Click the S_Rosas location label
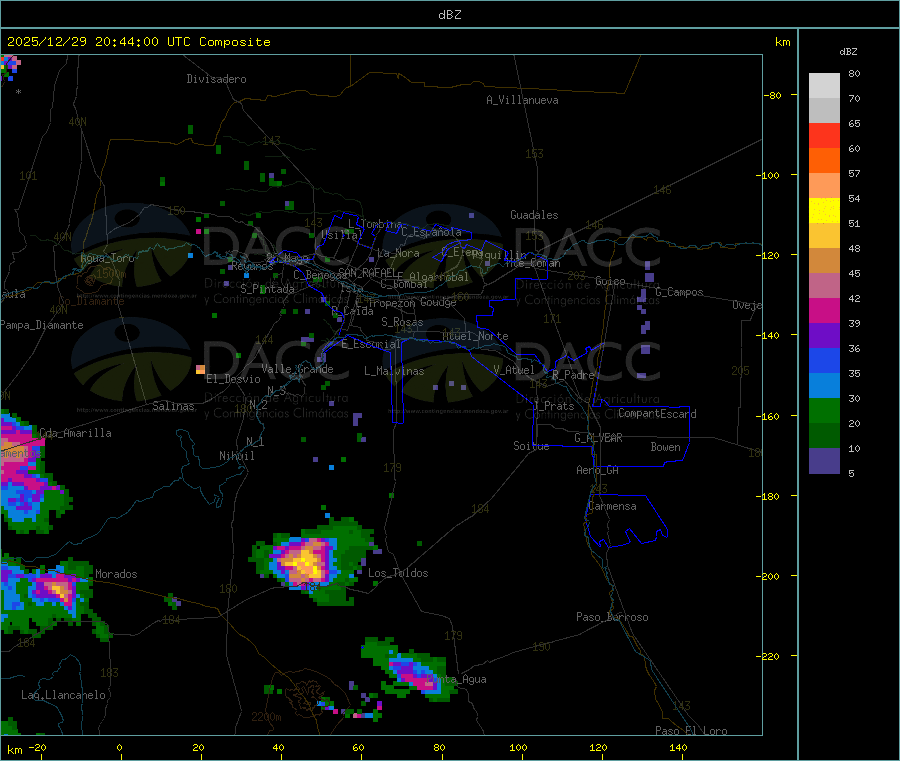Viewport: 900px width, 761px height. 402,322
